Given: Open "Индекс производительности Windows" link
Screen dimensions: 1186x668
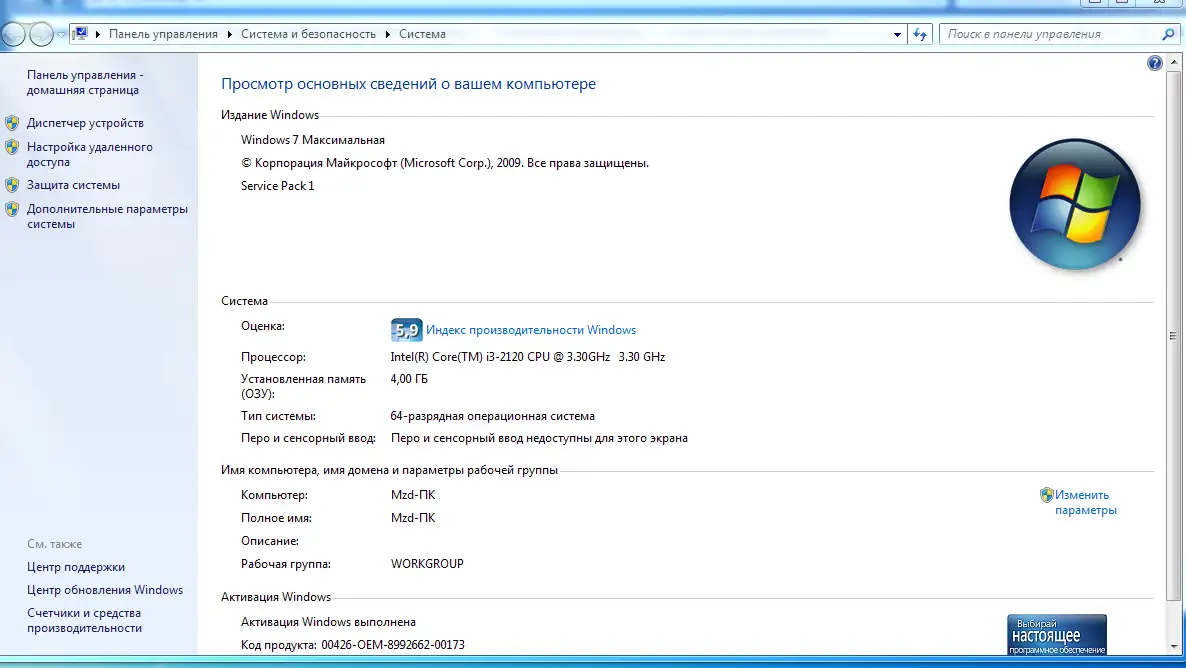Looking at the screenshot, I should (x=531, y=330).
